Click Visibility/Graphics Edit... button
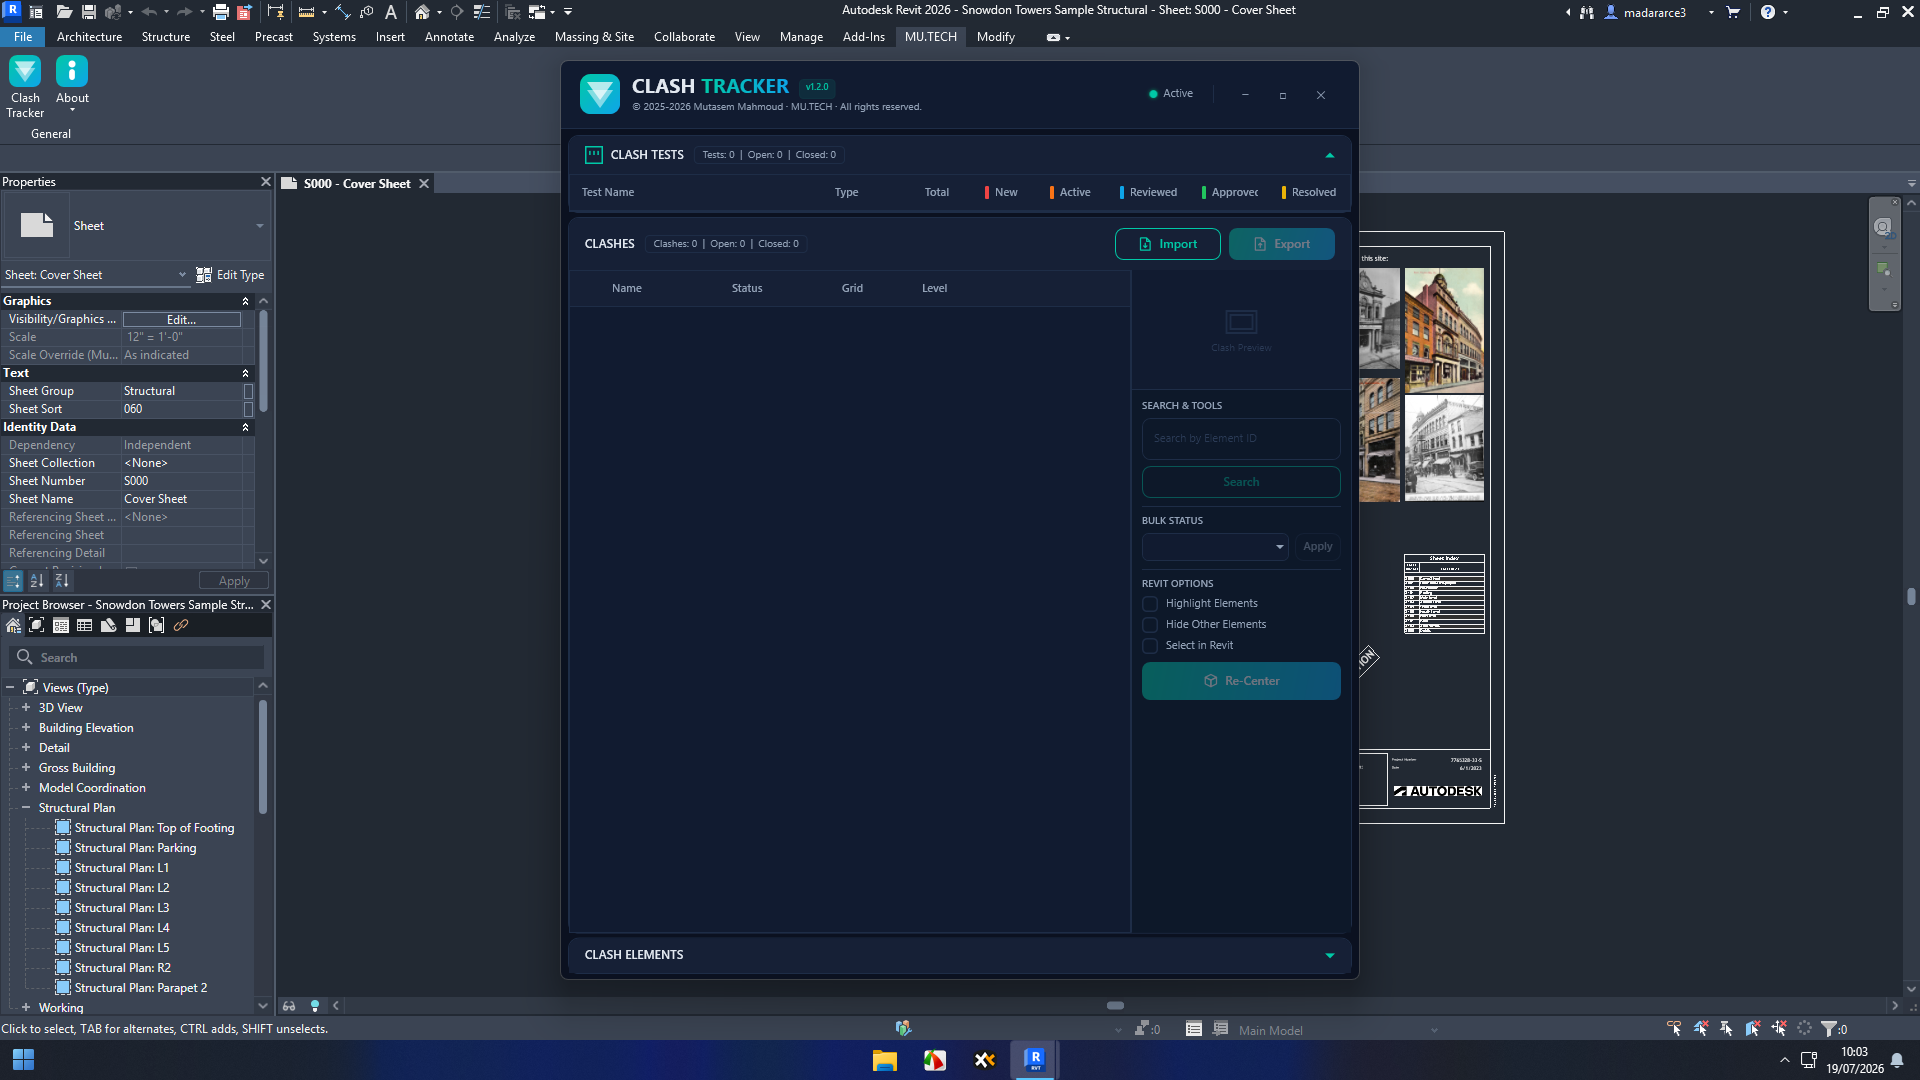This screenshot has height=1080, width=1920. (x=182, y=320)
